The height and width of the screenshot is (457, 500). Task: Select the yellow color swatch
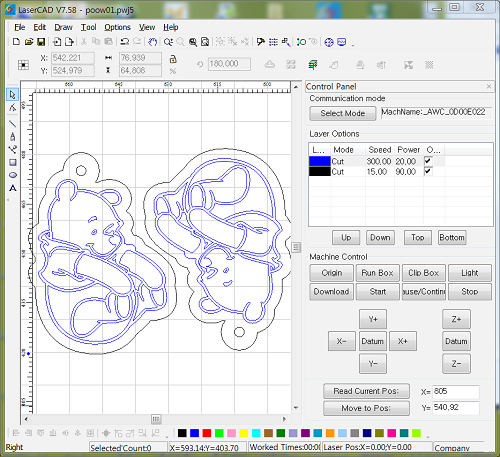pos(244,433)
